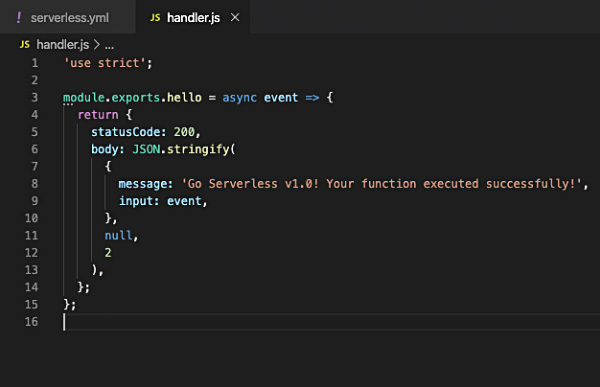
Task: Click the message property on line 8
Action: point(142,184)
